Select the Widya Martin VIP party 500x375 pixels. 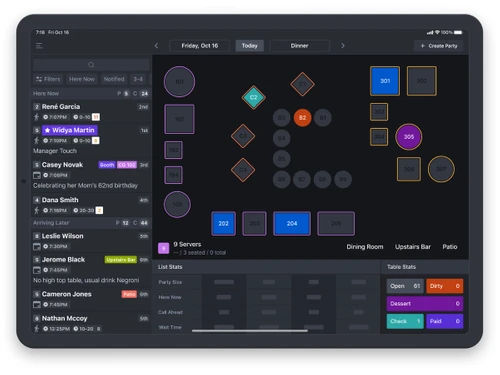91,139
